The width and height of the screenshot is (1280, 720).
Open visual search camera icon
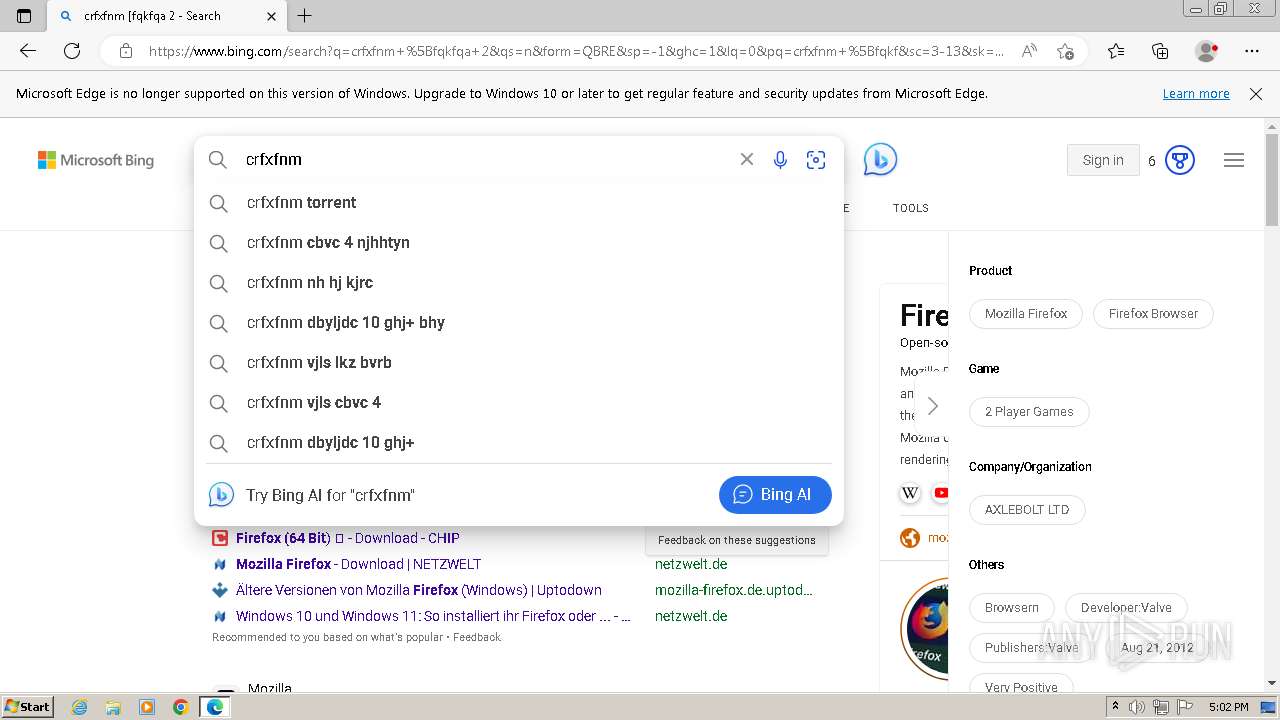[x=816, y=160]
